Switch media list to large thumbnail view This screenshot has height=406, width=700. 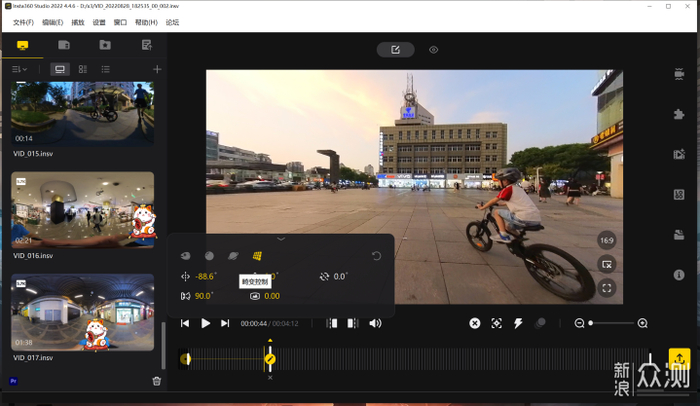point(60,69)
